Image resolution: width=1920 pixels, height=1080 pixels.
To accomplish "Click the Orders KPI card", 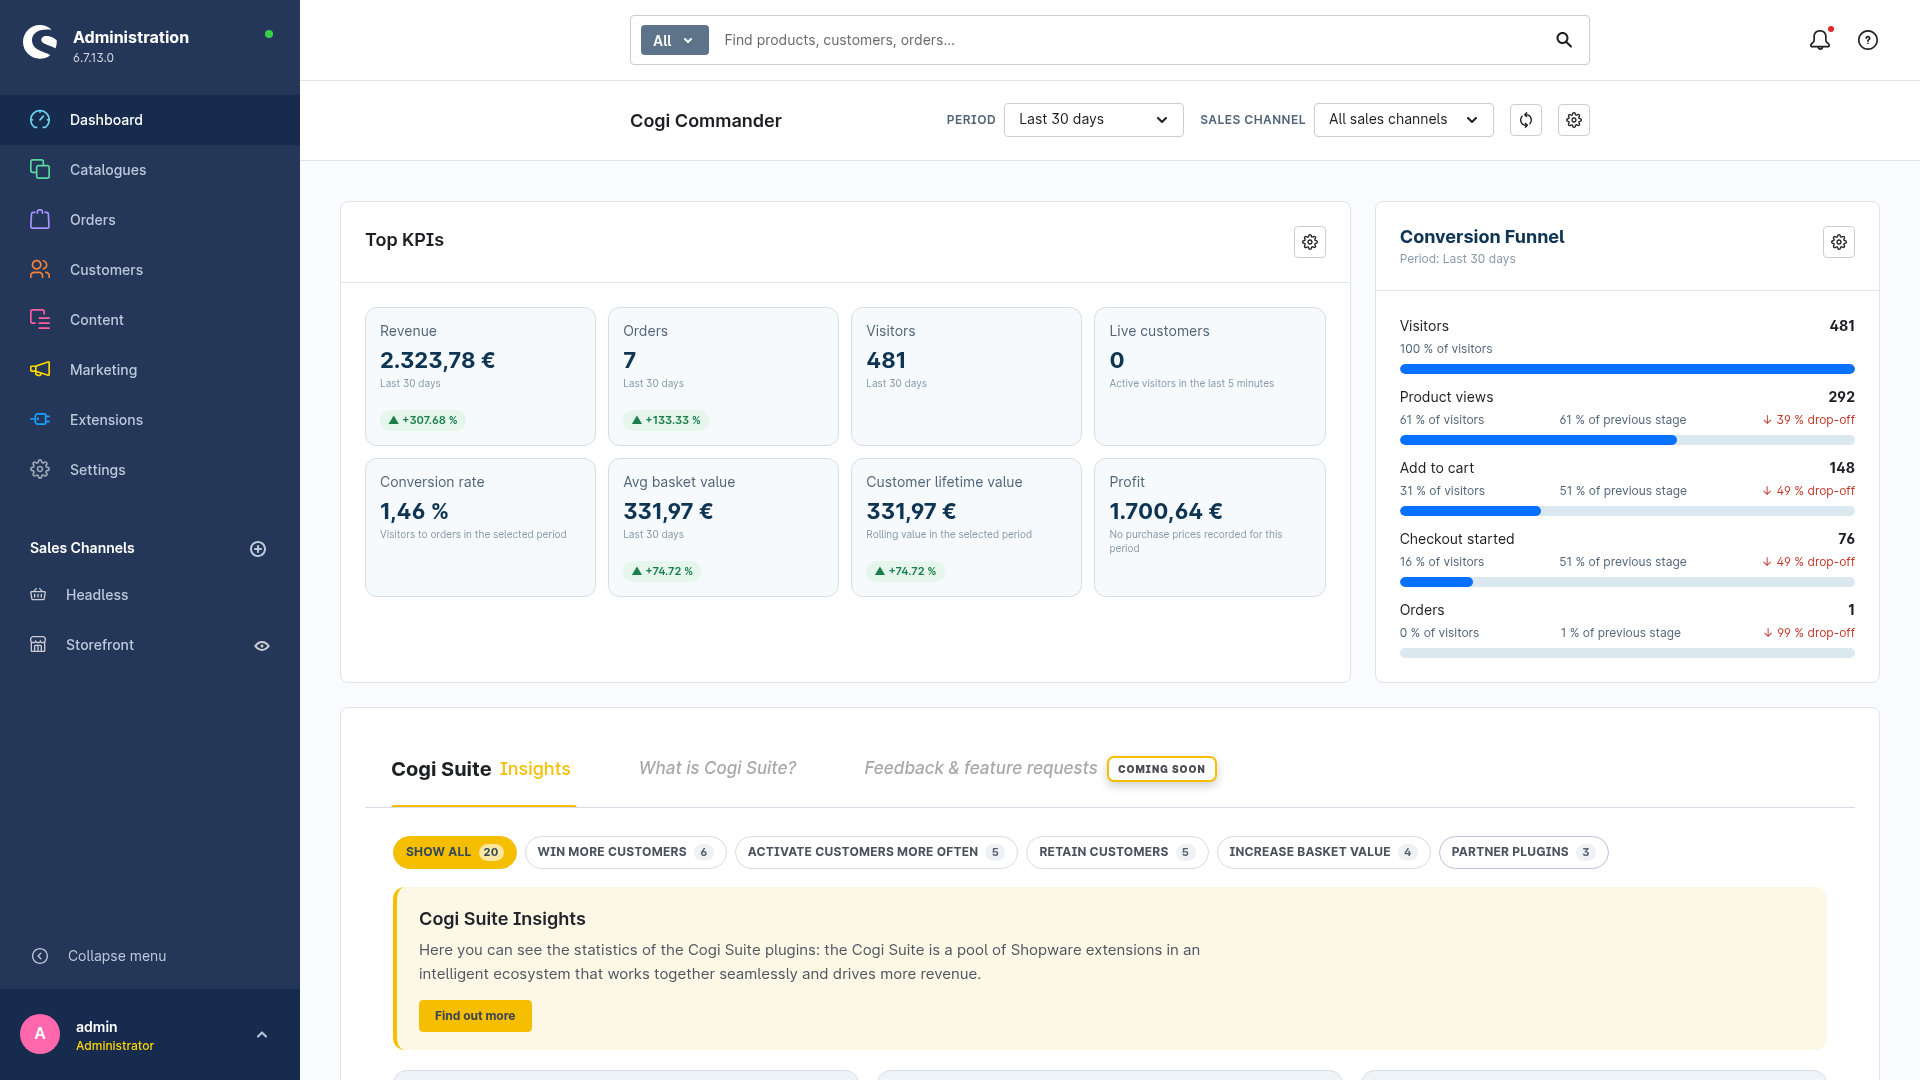I will pos(723,376).
